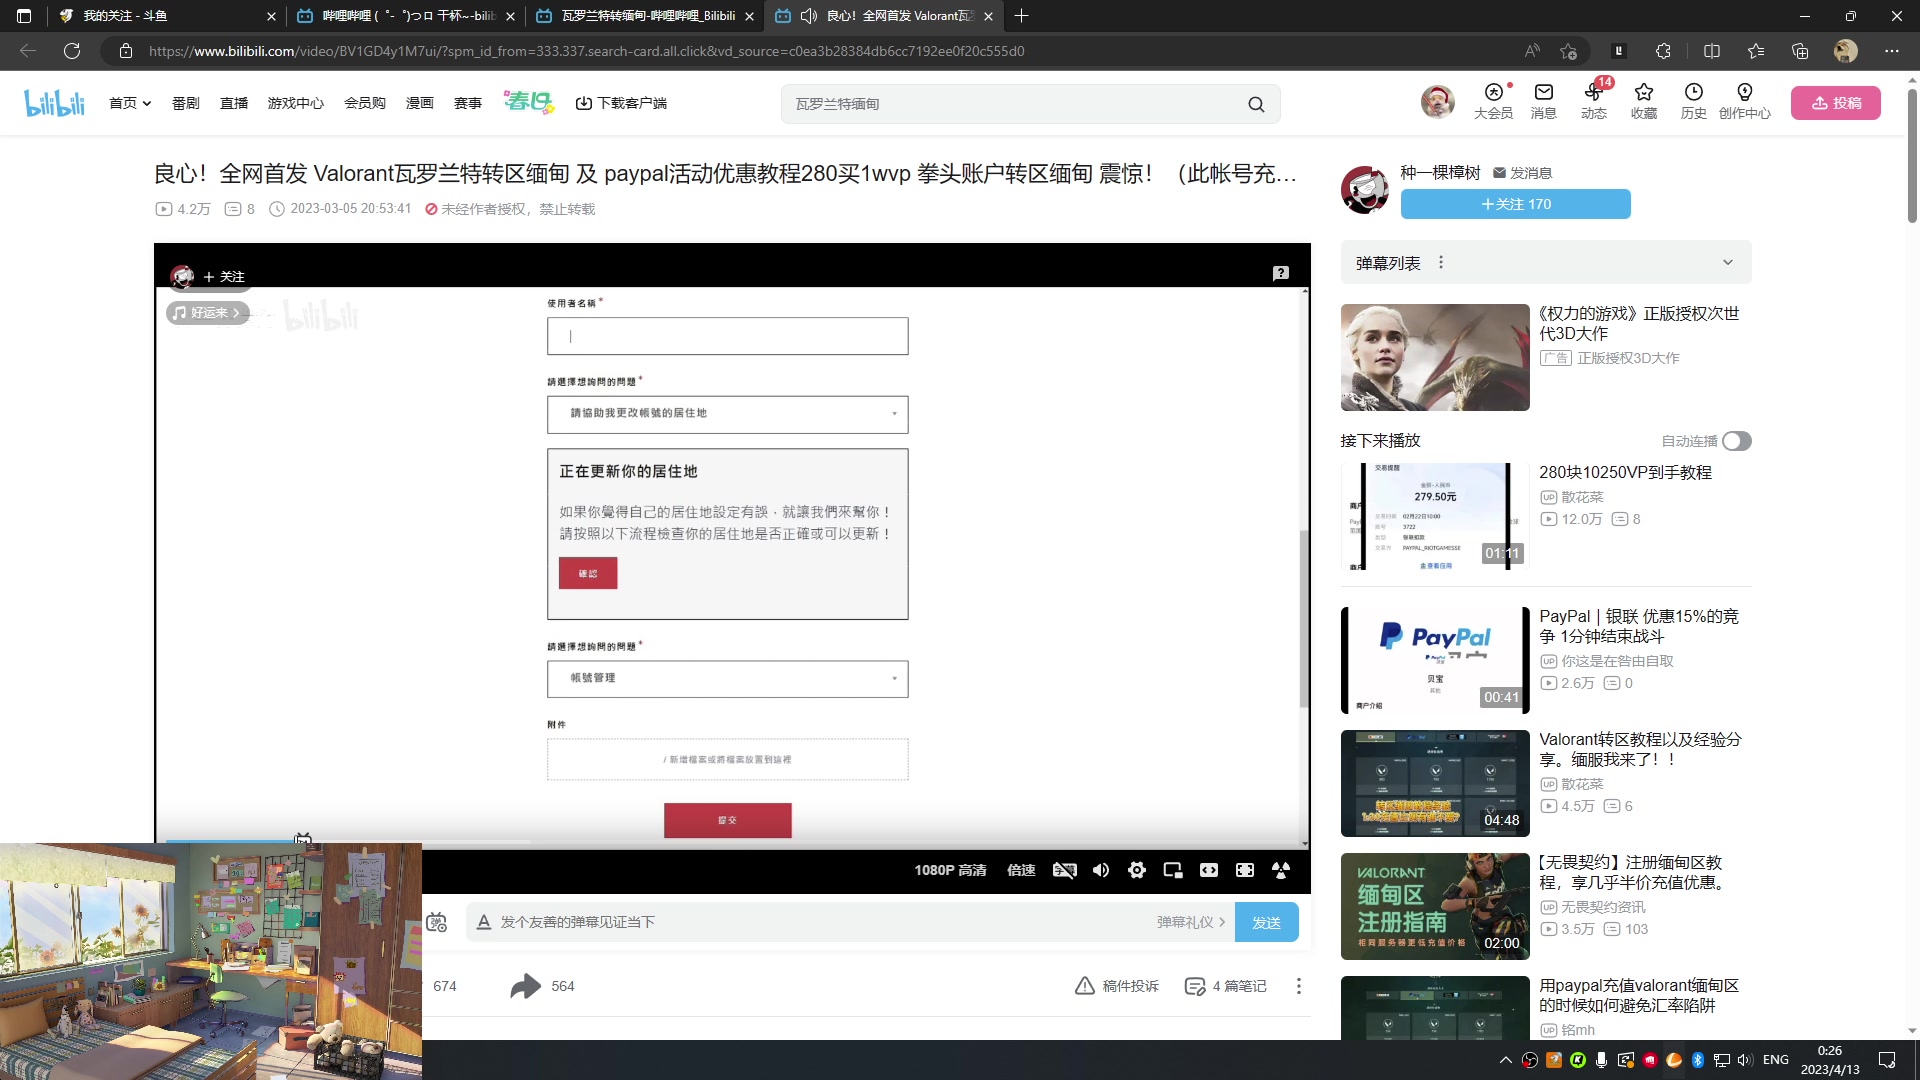Click the Windows system tray volume icon
The image size is (1920, 1080).
pyautogui.click(x=1745, y=1060)
